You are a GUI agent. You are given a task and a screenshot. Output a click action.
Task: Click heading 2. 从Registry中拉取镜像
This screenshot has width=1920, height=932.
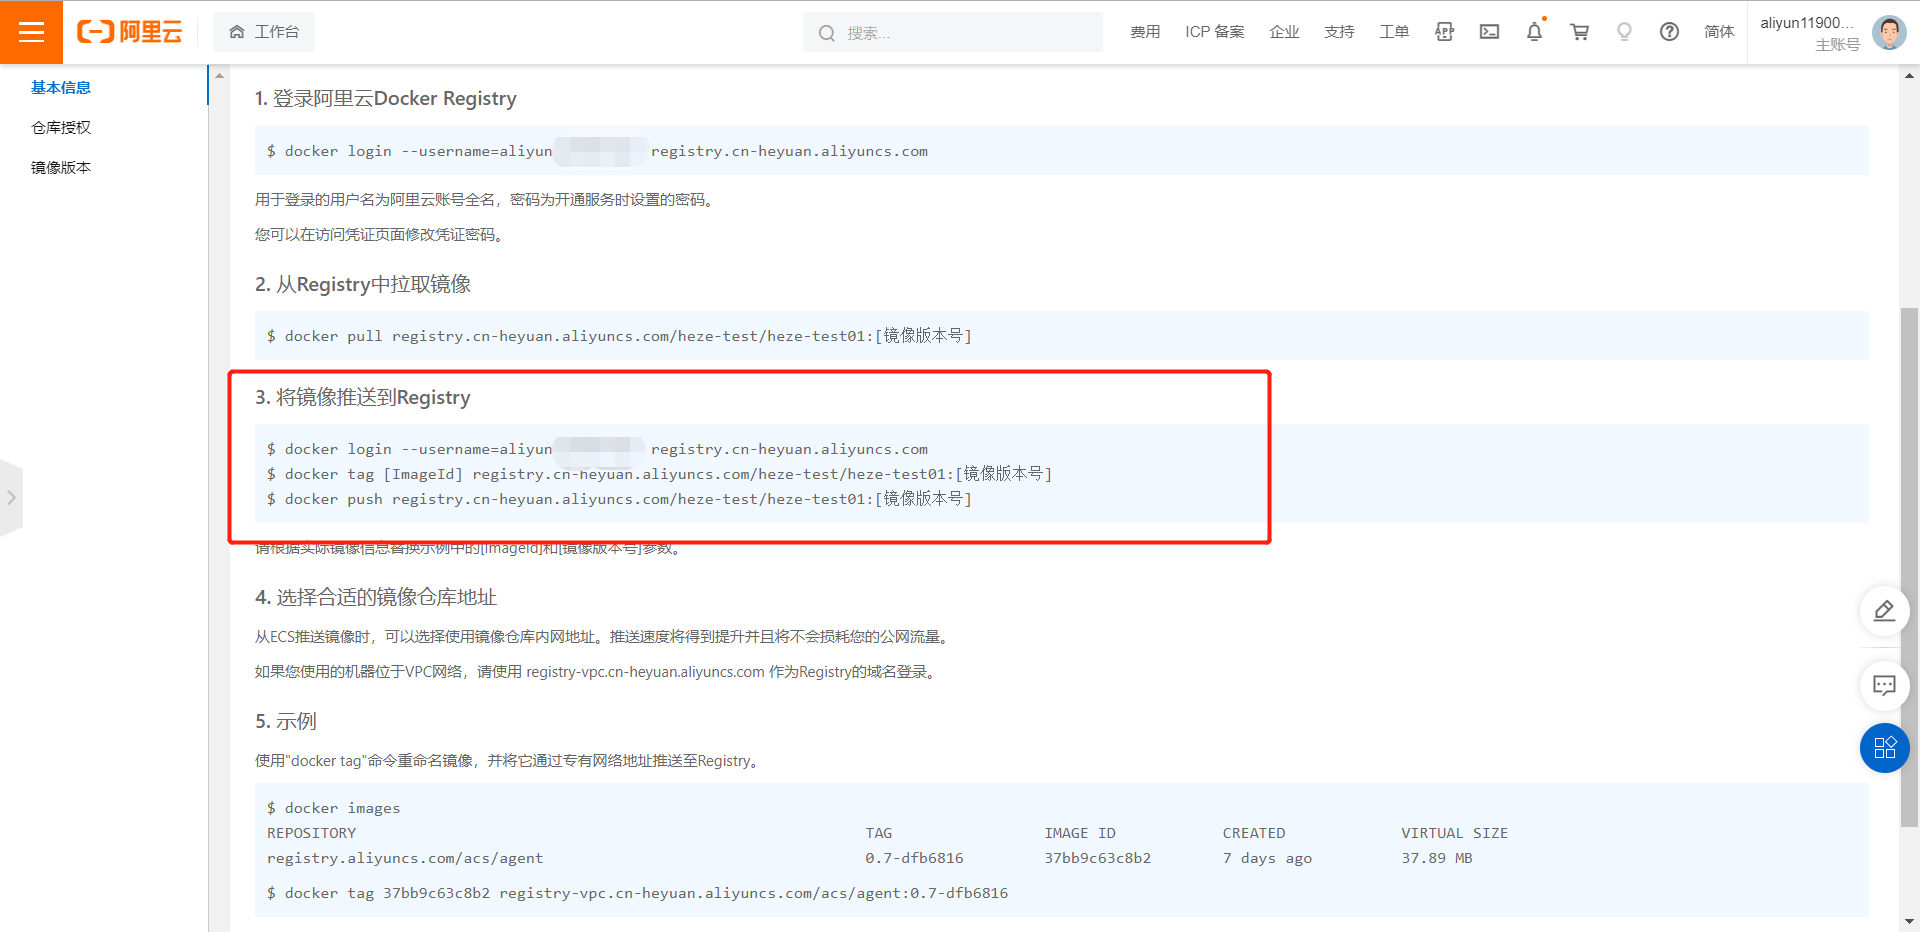pos(363,284)
